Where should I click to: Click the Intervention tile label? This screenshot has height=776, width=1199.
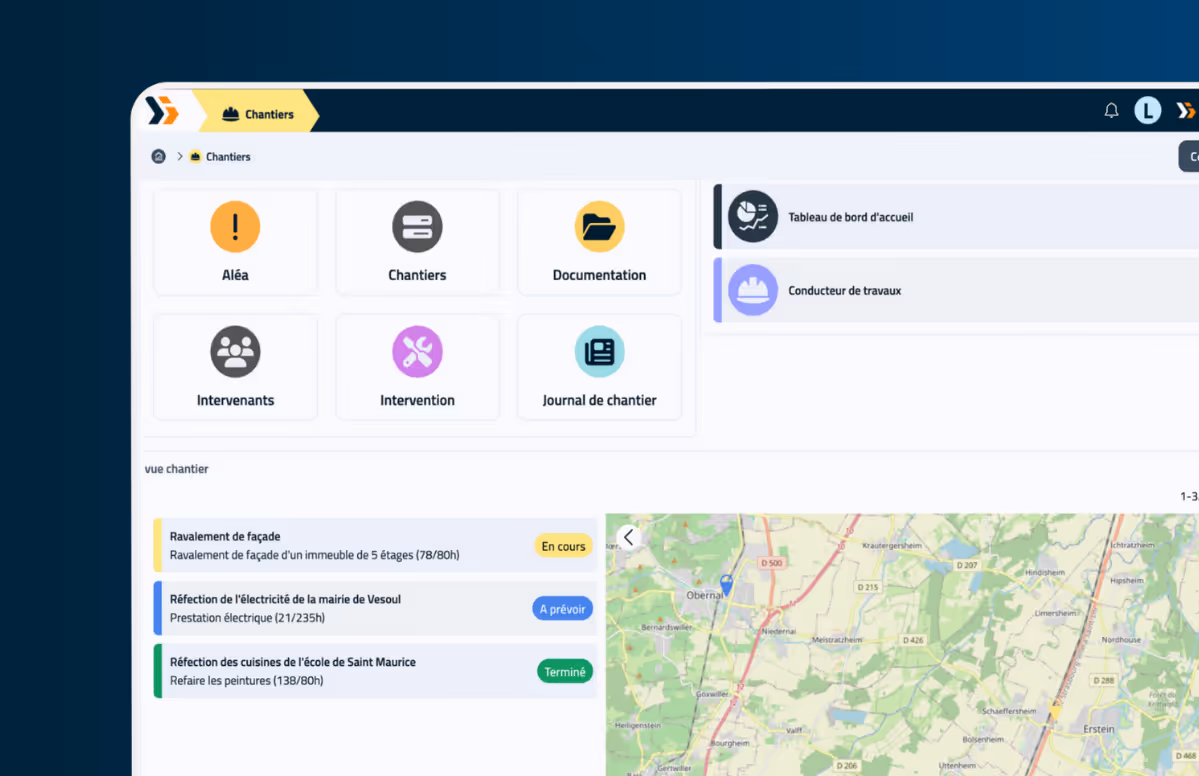click(x=417, y=401)
